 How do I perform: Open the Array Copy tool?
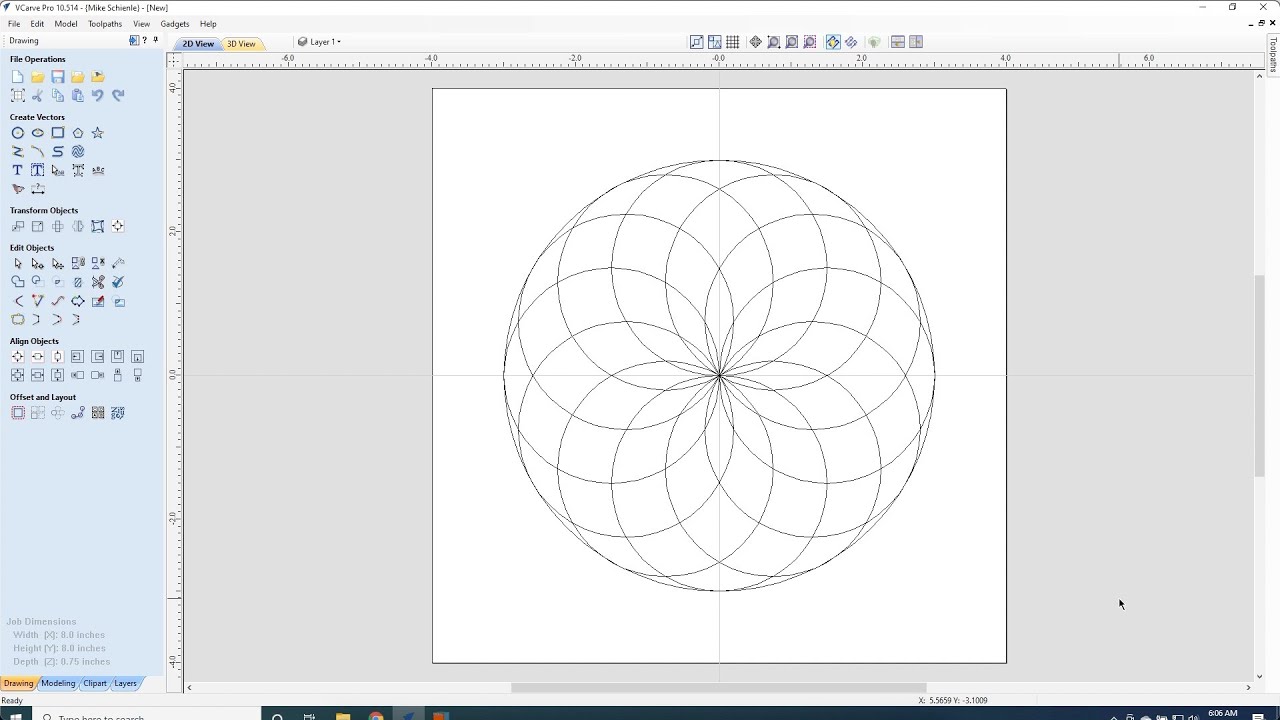[x=37, y=413]
